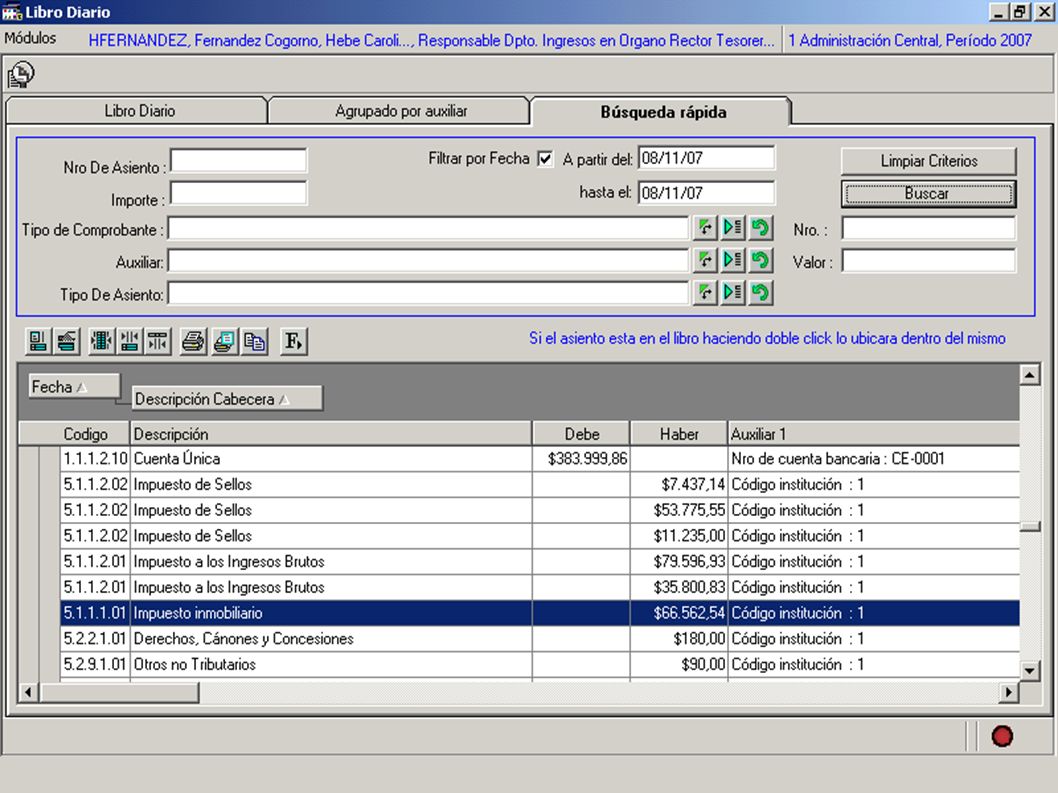Click the first grid layout icon in the toolbar
The image size is (1058, 793).
pyautogui.click(x=38, y=341)
